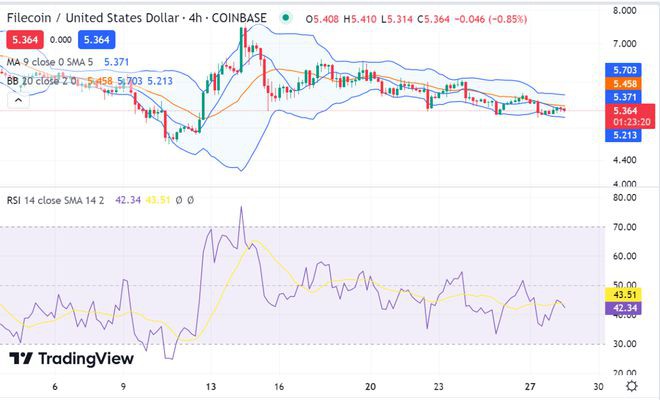
Task: Select the BB 20 close indicator legend
Action: point(43,80)
